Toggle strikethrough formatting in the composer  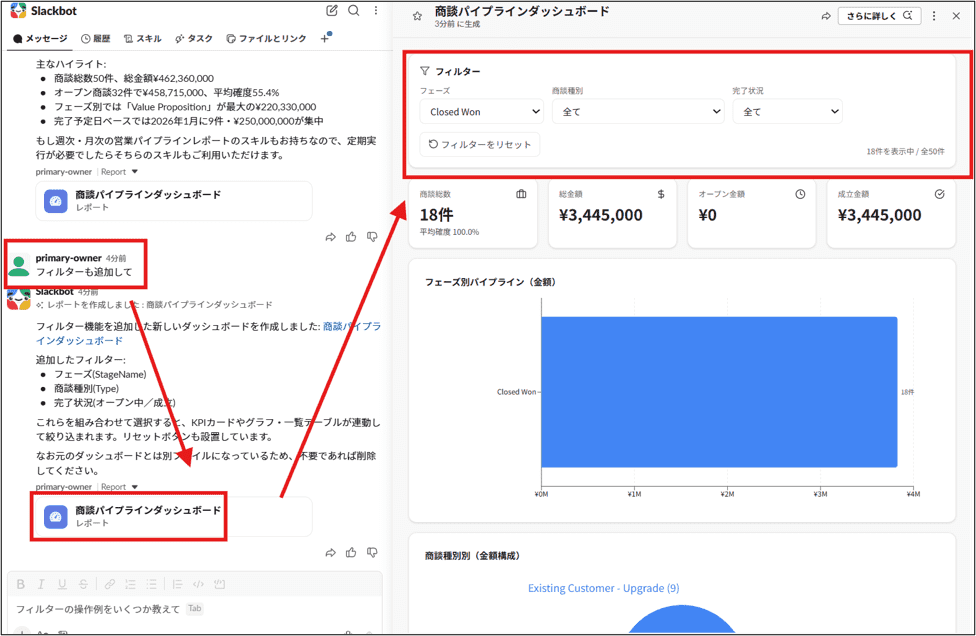[83, 584]
